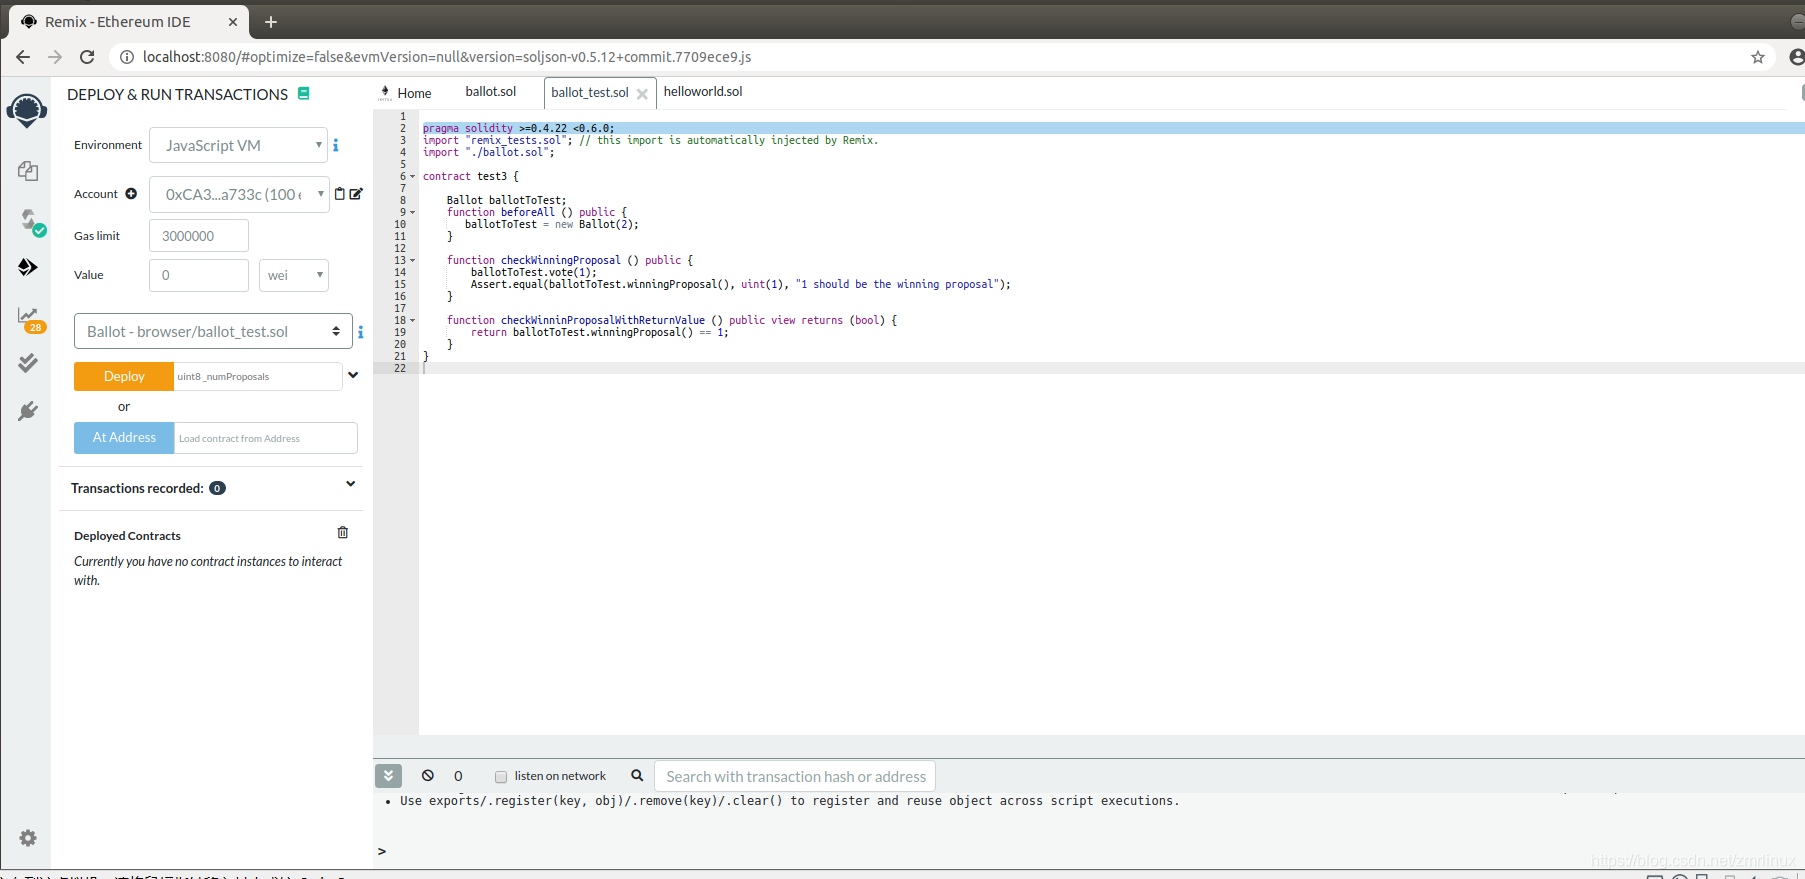This screenshot has height=879, width=1805.
Task: Open the Remix home logo icon
Action: (27, 110)
